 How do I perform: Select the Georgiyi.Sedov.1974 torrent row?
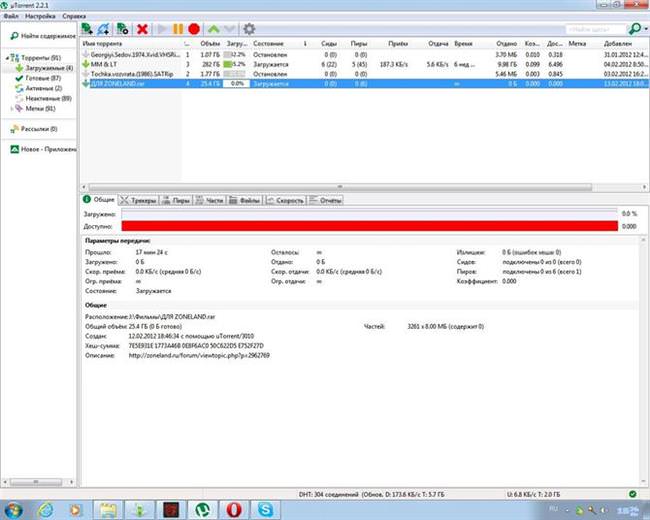[x=365, y=55]
